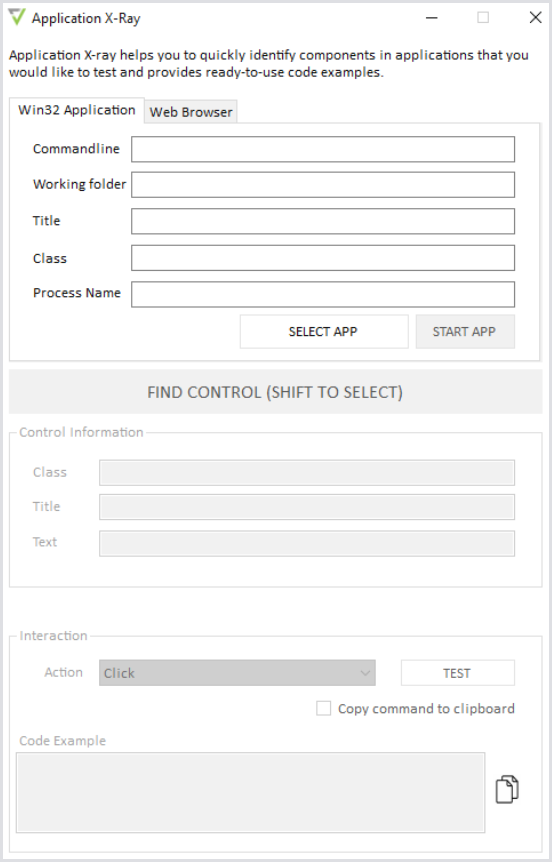Click the SELECT APP button
Image resolution: width=552 pixels, height=862 pixels.
tap(324, 331)
